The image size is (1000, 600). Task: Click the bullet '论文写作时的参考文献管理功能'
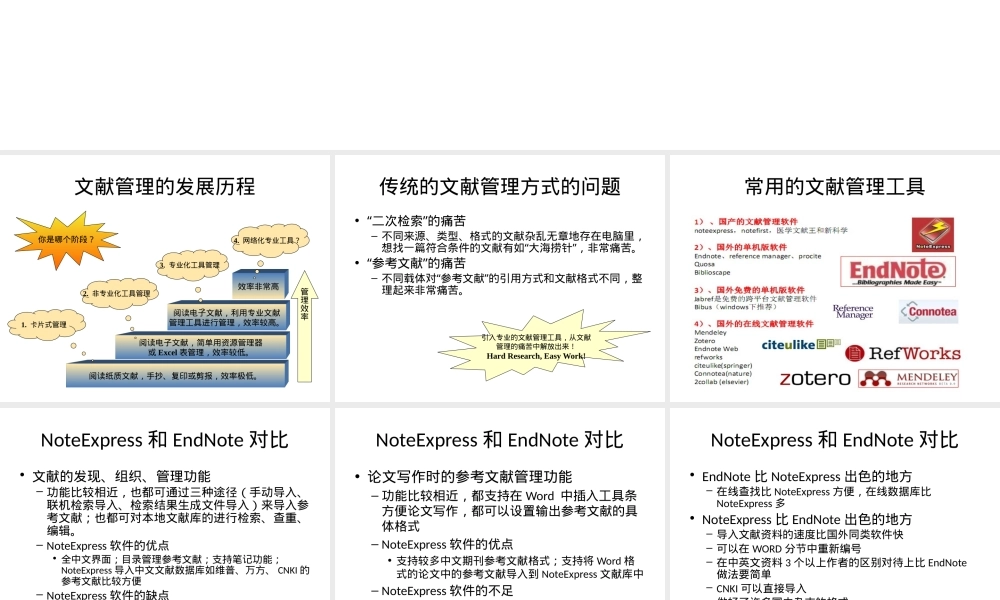click(469, 476)
